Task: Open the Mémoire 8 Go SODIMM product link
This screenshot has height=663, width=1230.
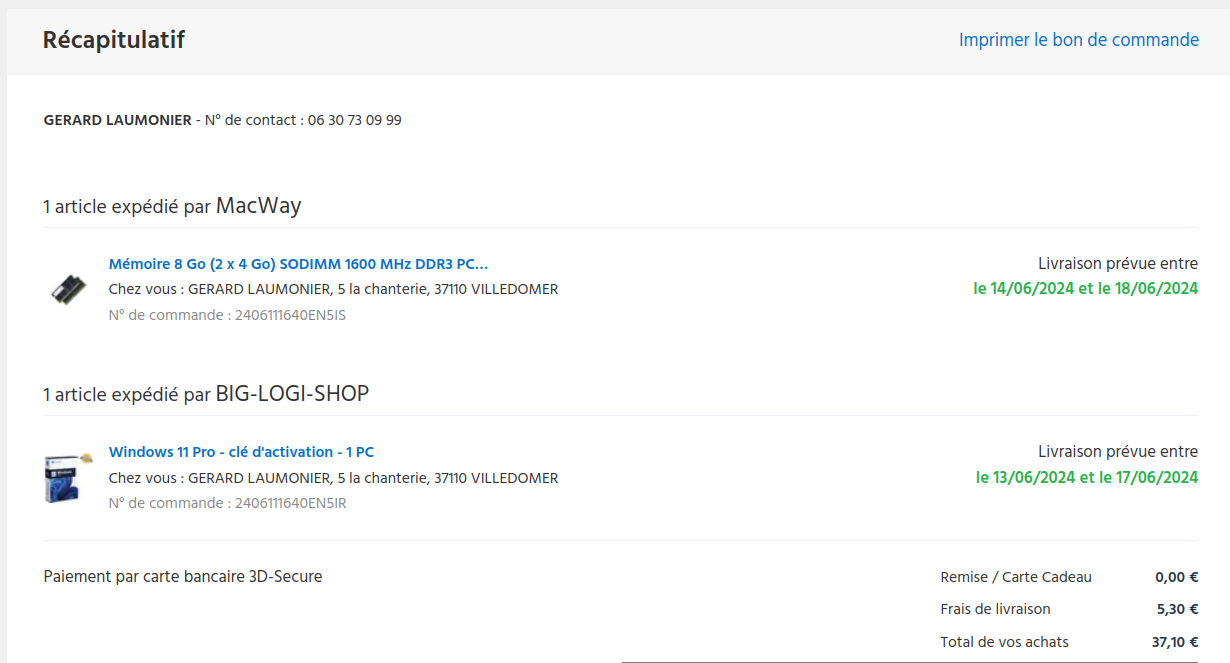Action: point(298,264)
